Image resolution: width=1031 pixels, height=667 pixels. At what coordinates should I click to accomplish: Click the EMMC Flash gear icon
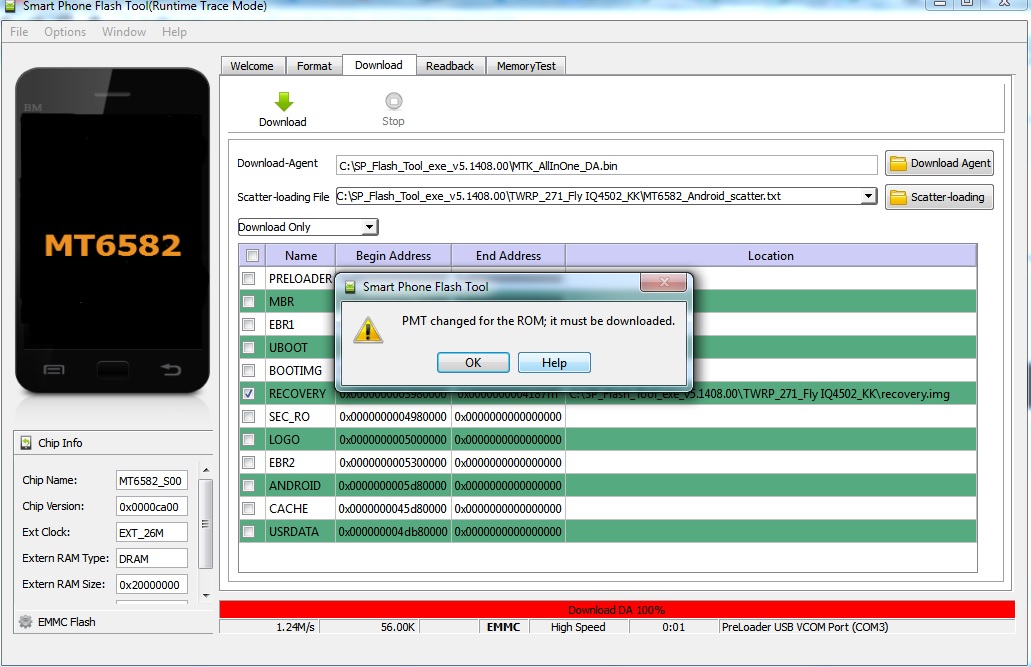(x=26, y=622)
